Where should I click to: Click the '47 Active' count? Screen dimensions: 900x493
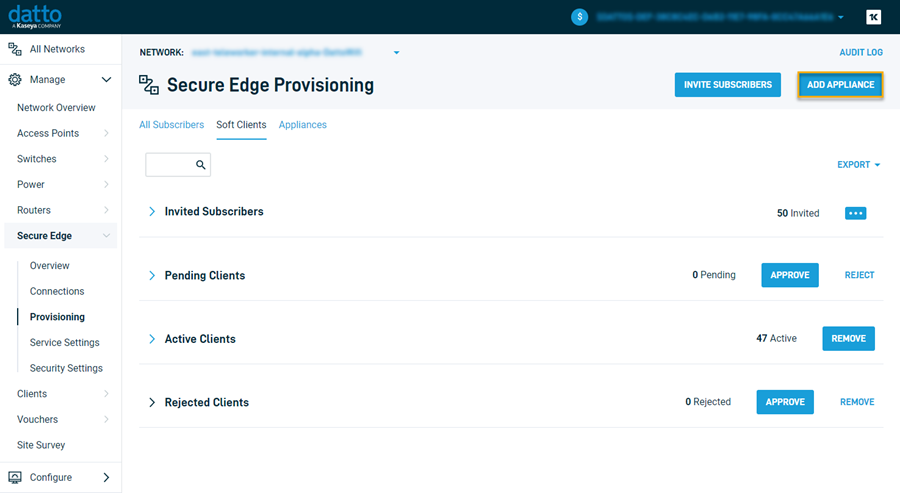(x=776, y=339)
